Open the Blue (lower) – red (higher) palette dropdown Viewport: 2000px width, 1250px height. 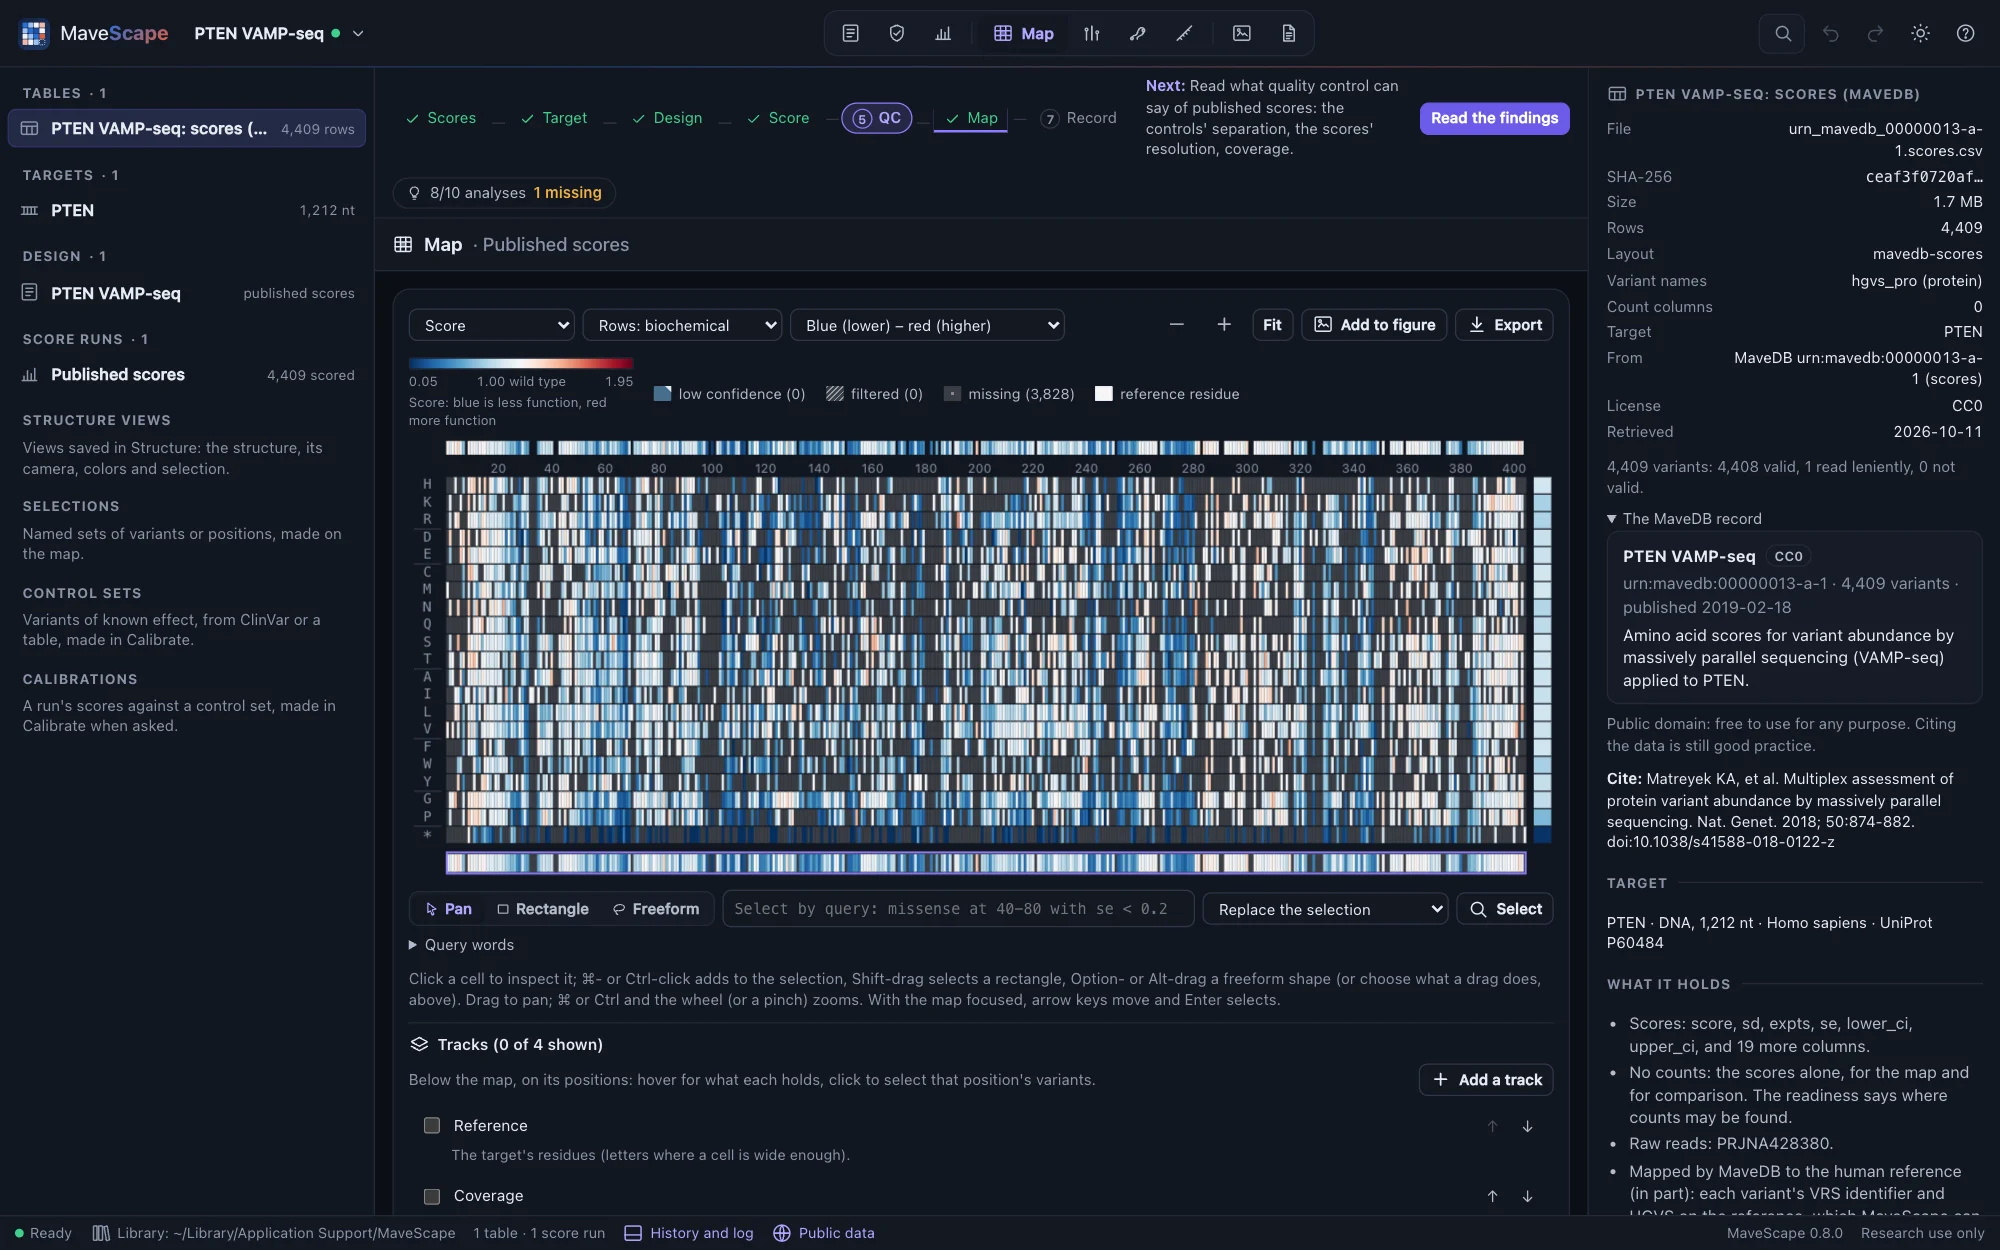click(927, 325)
